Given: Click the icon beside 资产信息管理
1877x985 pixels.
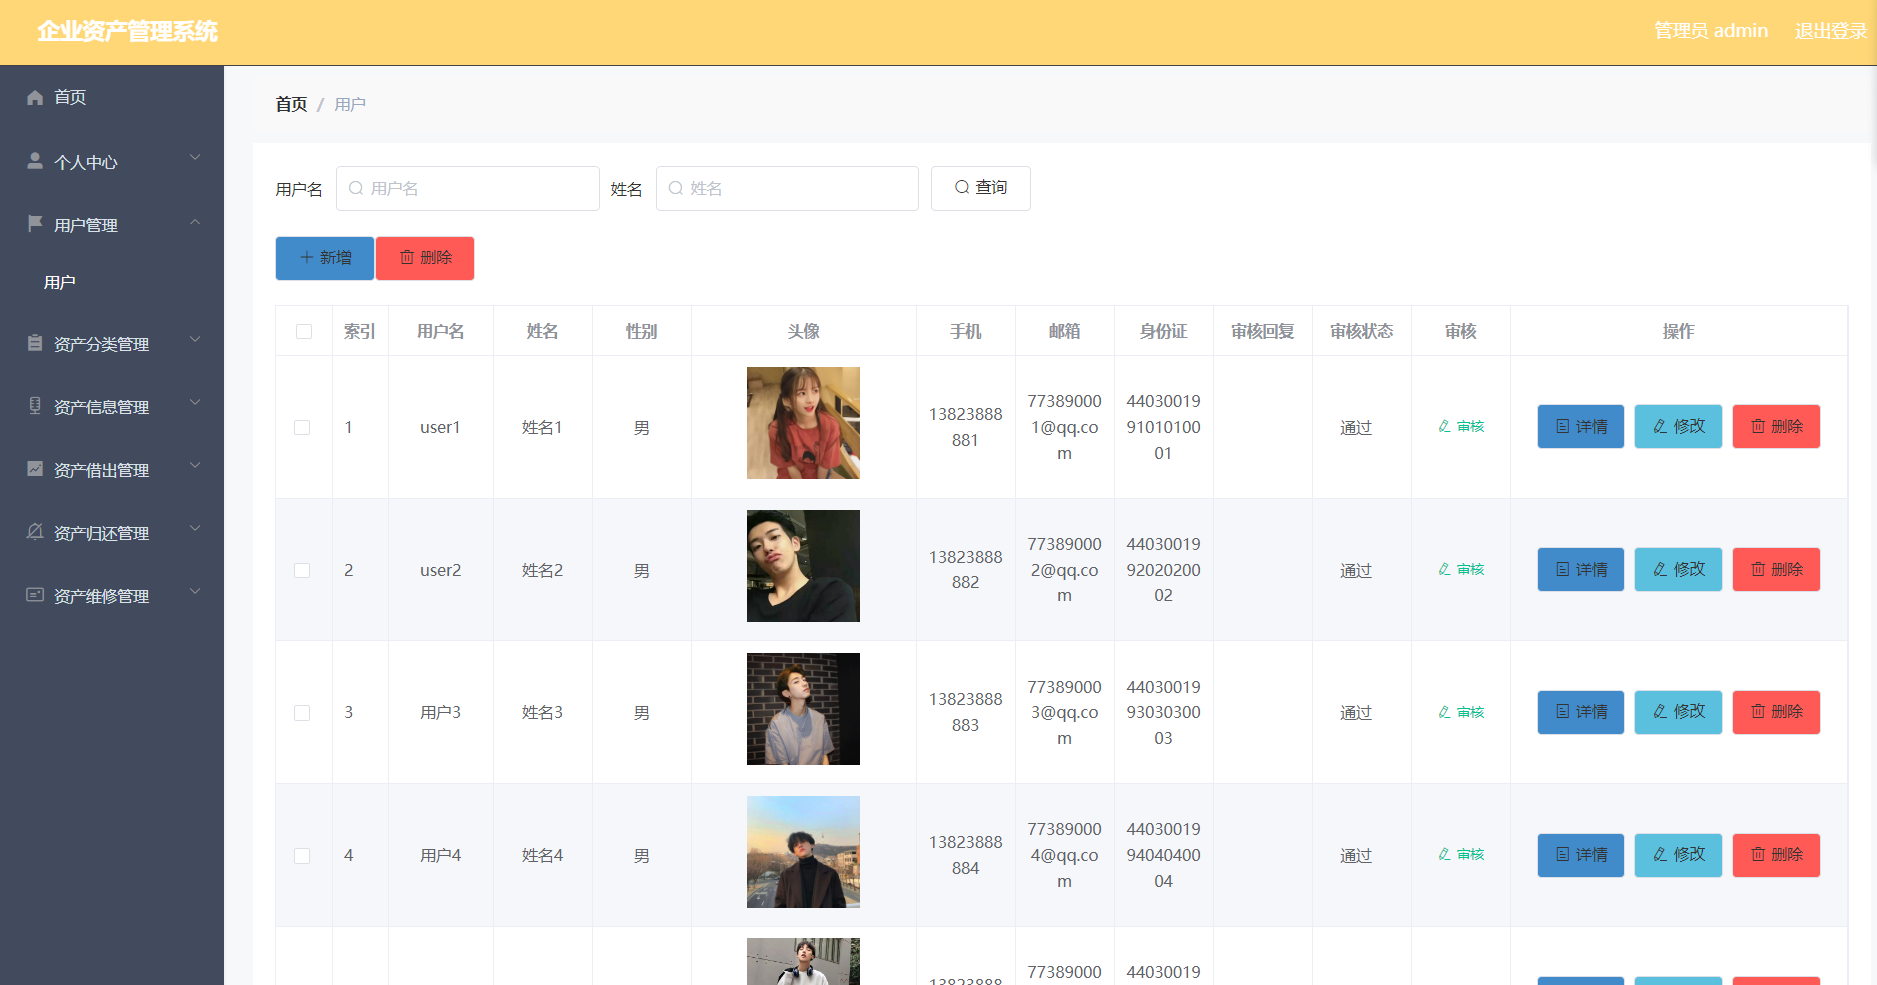Looking at the screenshot, I should [x=35, y=406].
